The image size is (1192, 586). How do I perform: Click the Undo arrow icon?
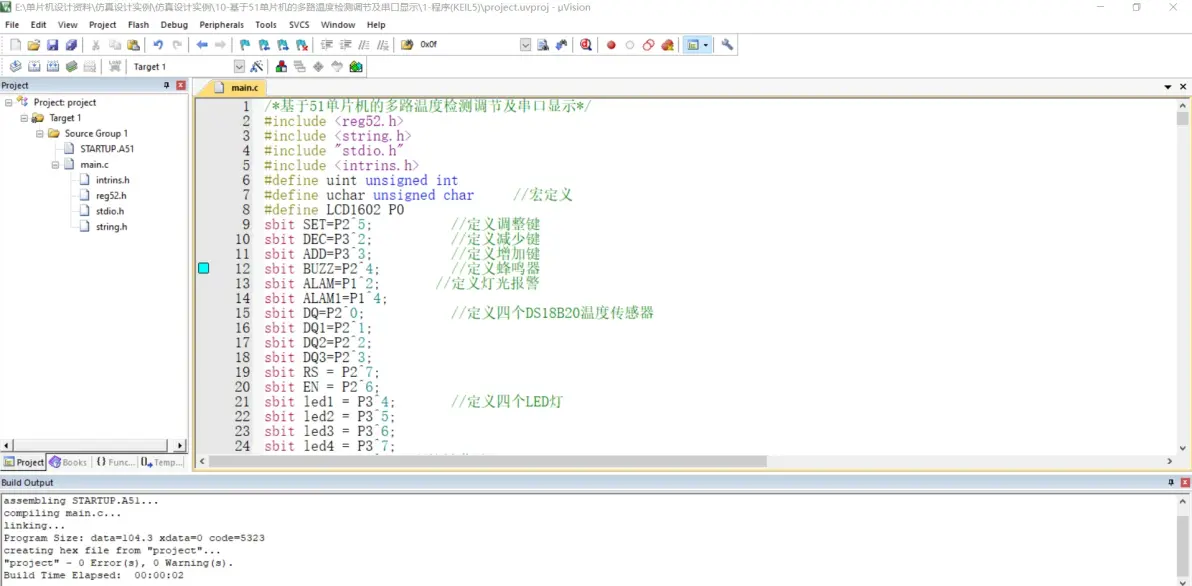click(158, 45)
